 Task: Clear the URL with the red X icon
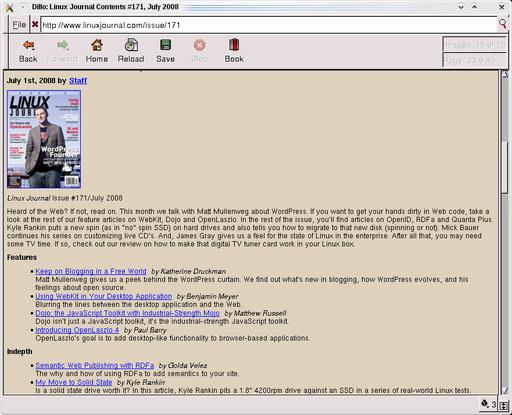click(x=35, y=24)
